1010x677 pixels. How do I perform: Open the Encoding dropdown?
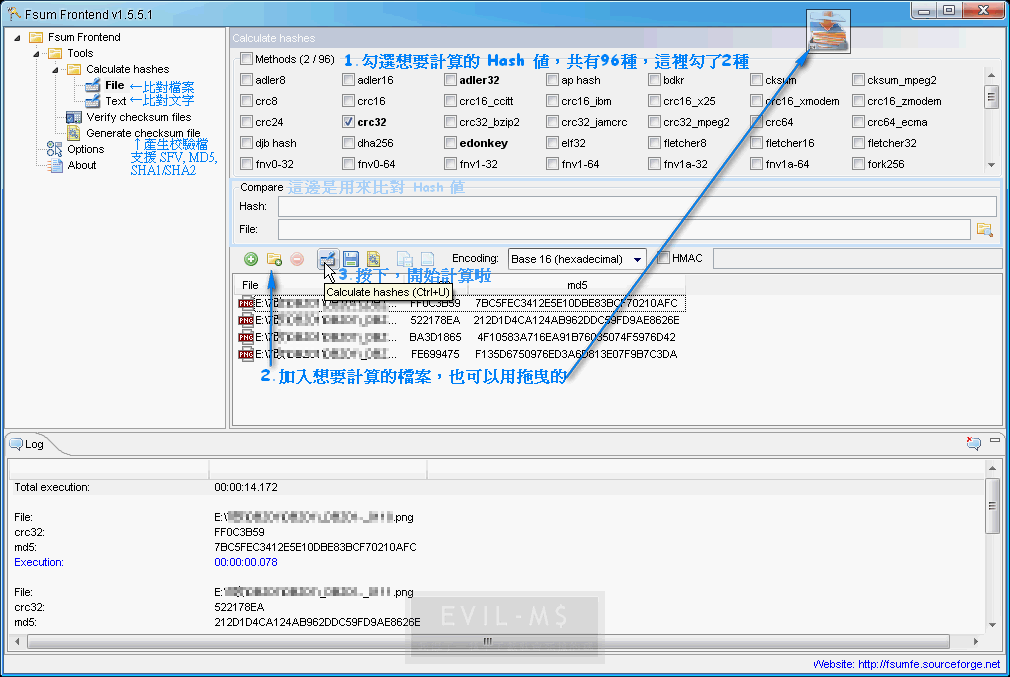(637, 259)
